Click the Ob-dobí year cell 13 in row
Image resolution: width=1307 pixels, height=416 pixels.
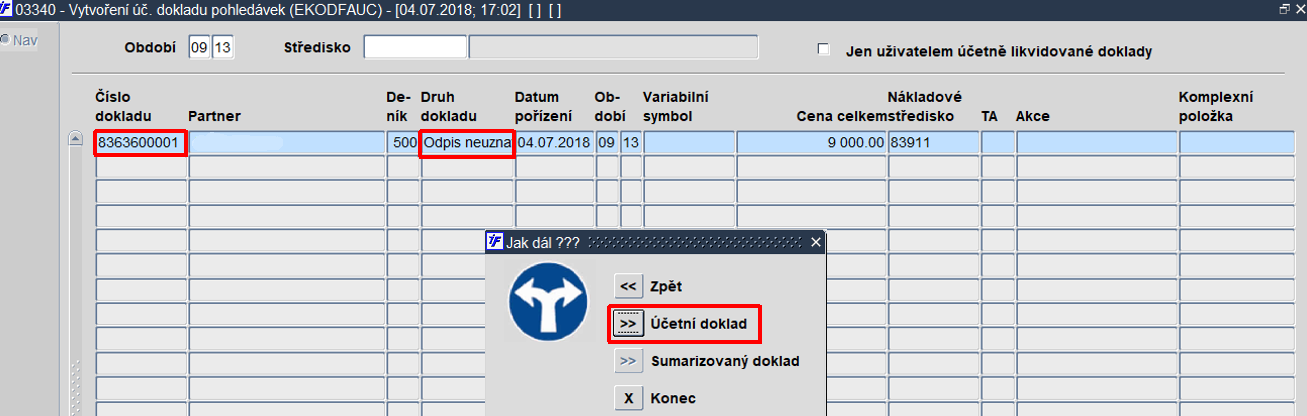pos(631,143)
